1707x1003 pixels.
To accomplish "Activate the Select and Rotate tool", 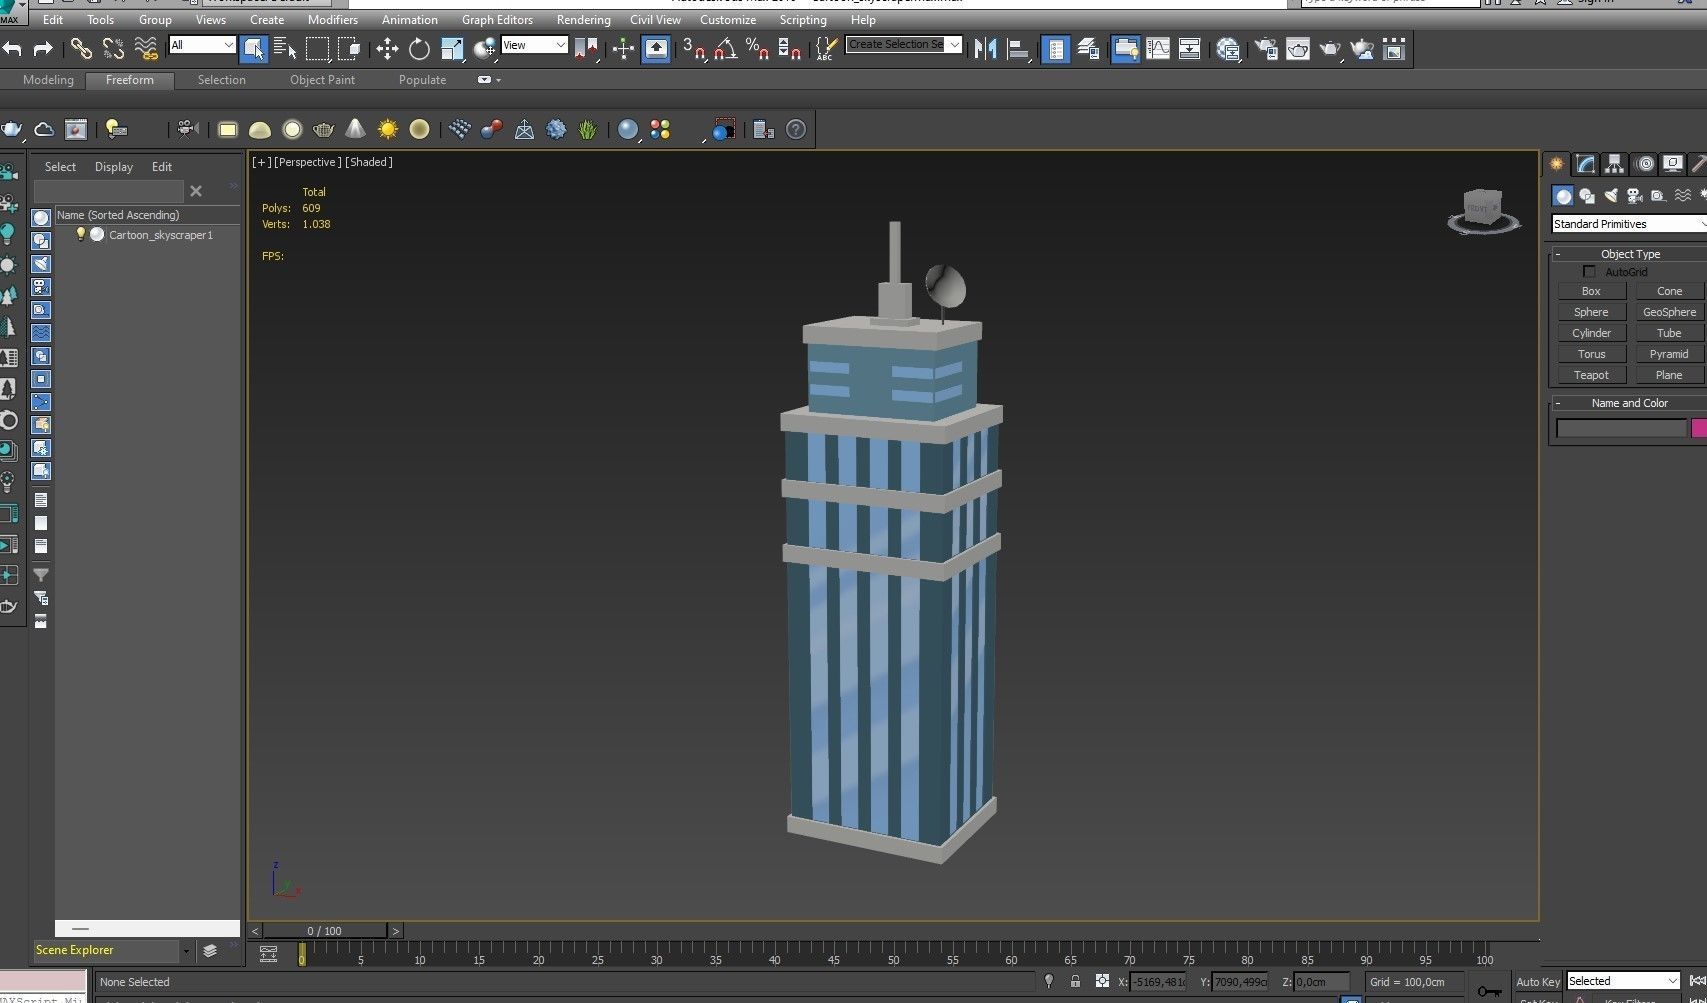I will coord(419,48).
